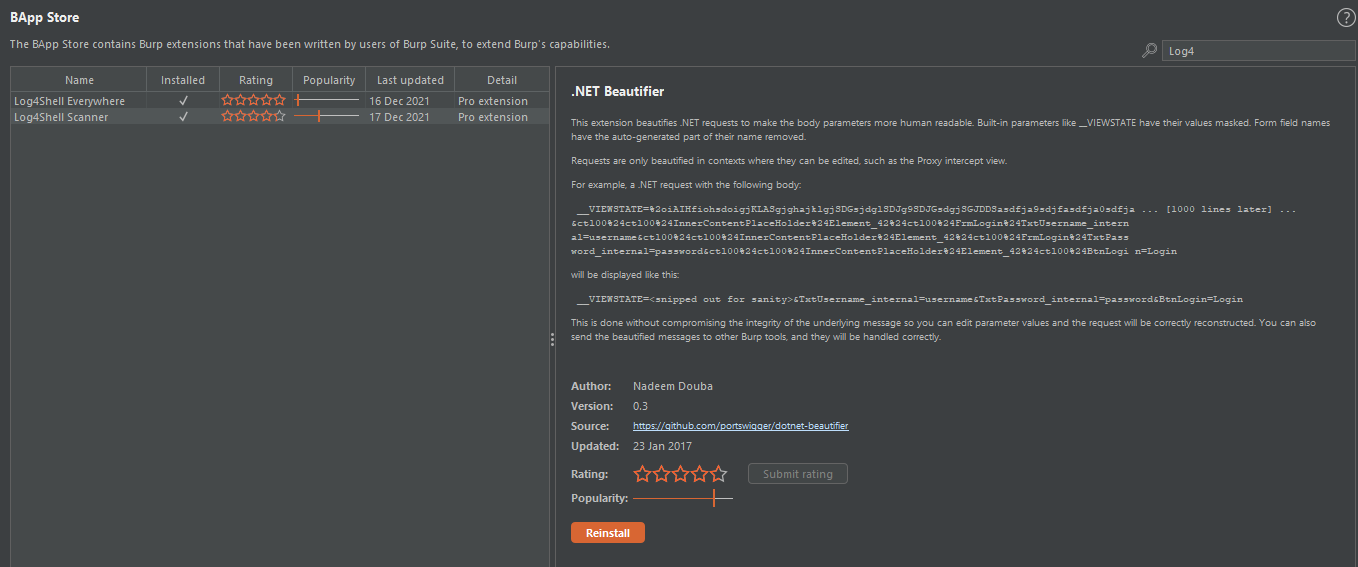
Task: Click installed checkmark for Log4Shell Everywhere
Action: [183, 101]
